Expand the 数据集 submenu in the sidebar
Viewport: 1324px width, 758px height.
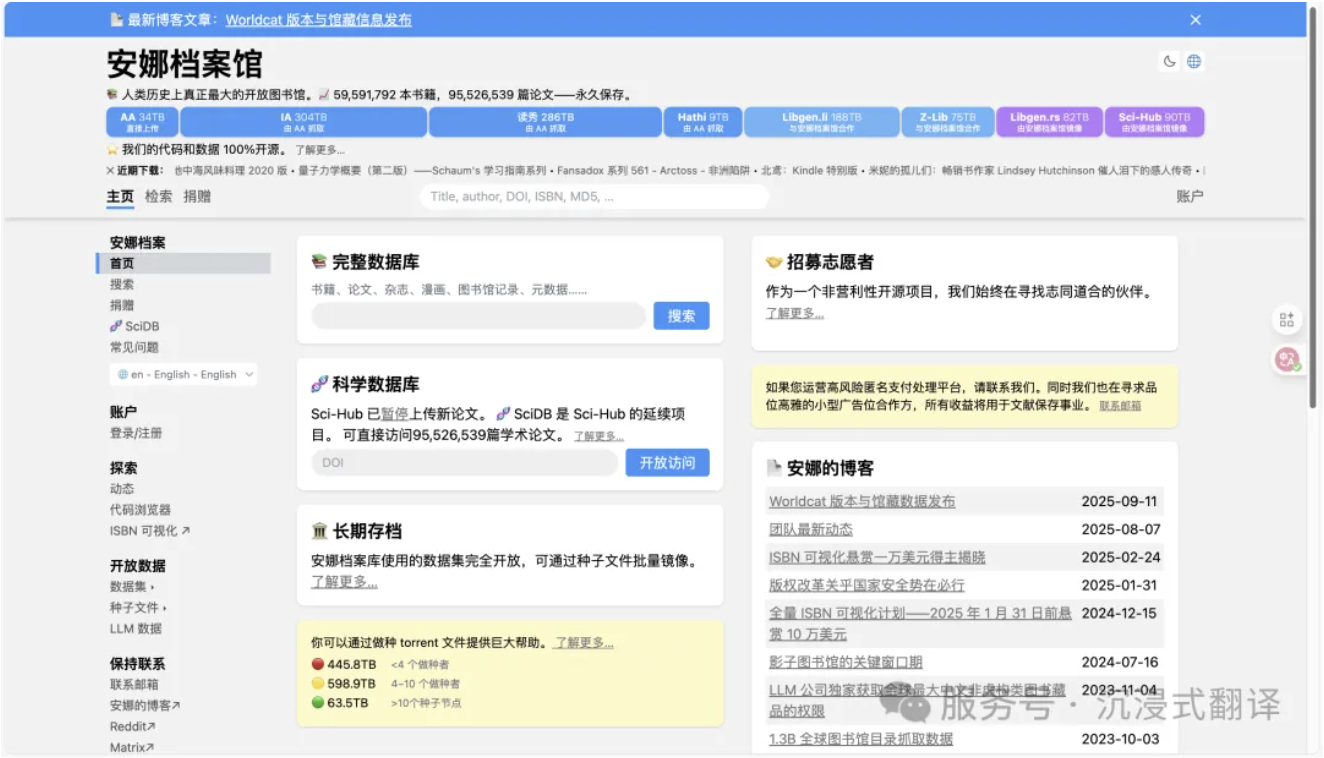point(132,587)
